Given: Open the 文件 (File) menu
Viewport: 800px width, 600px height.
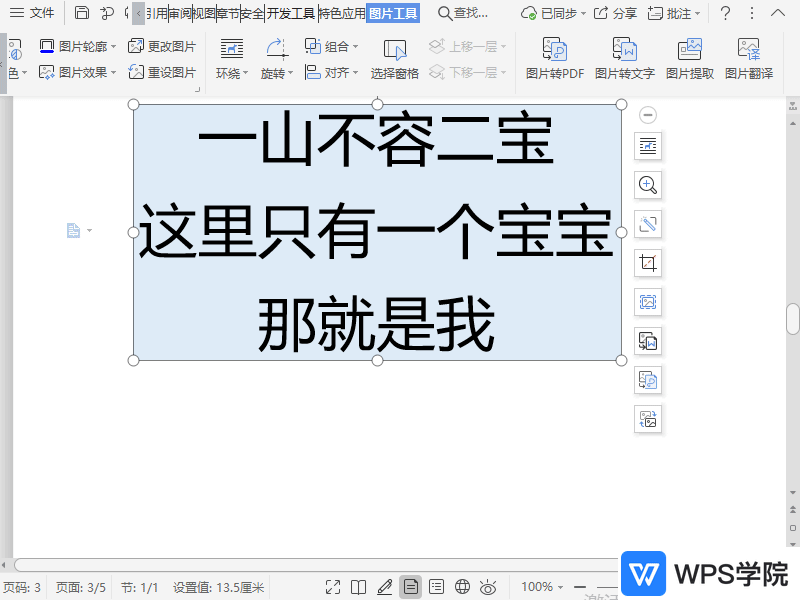Looking at the screenshot, I should coord(32,13).
